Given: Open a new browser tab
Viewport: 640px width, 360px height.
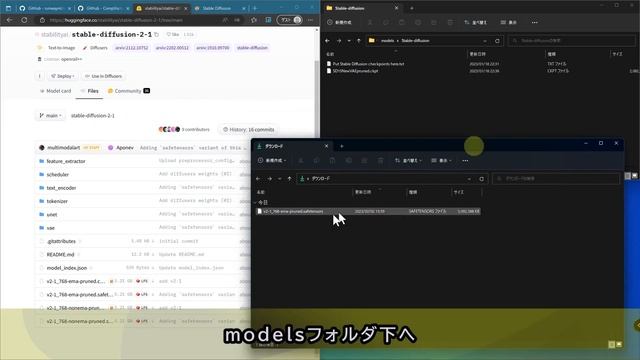Looking at the screenshot, I should (255, 8).
